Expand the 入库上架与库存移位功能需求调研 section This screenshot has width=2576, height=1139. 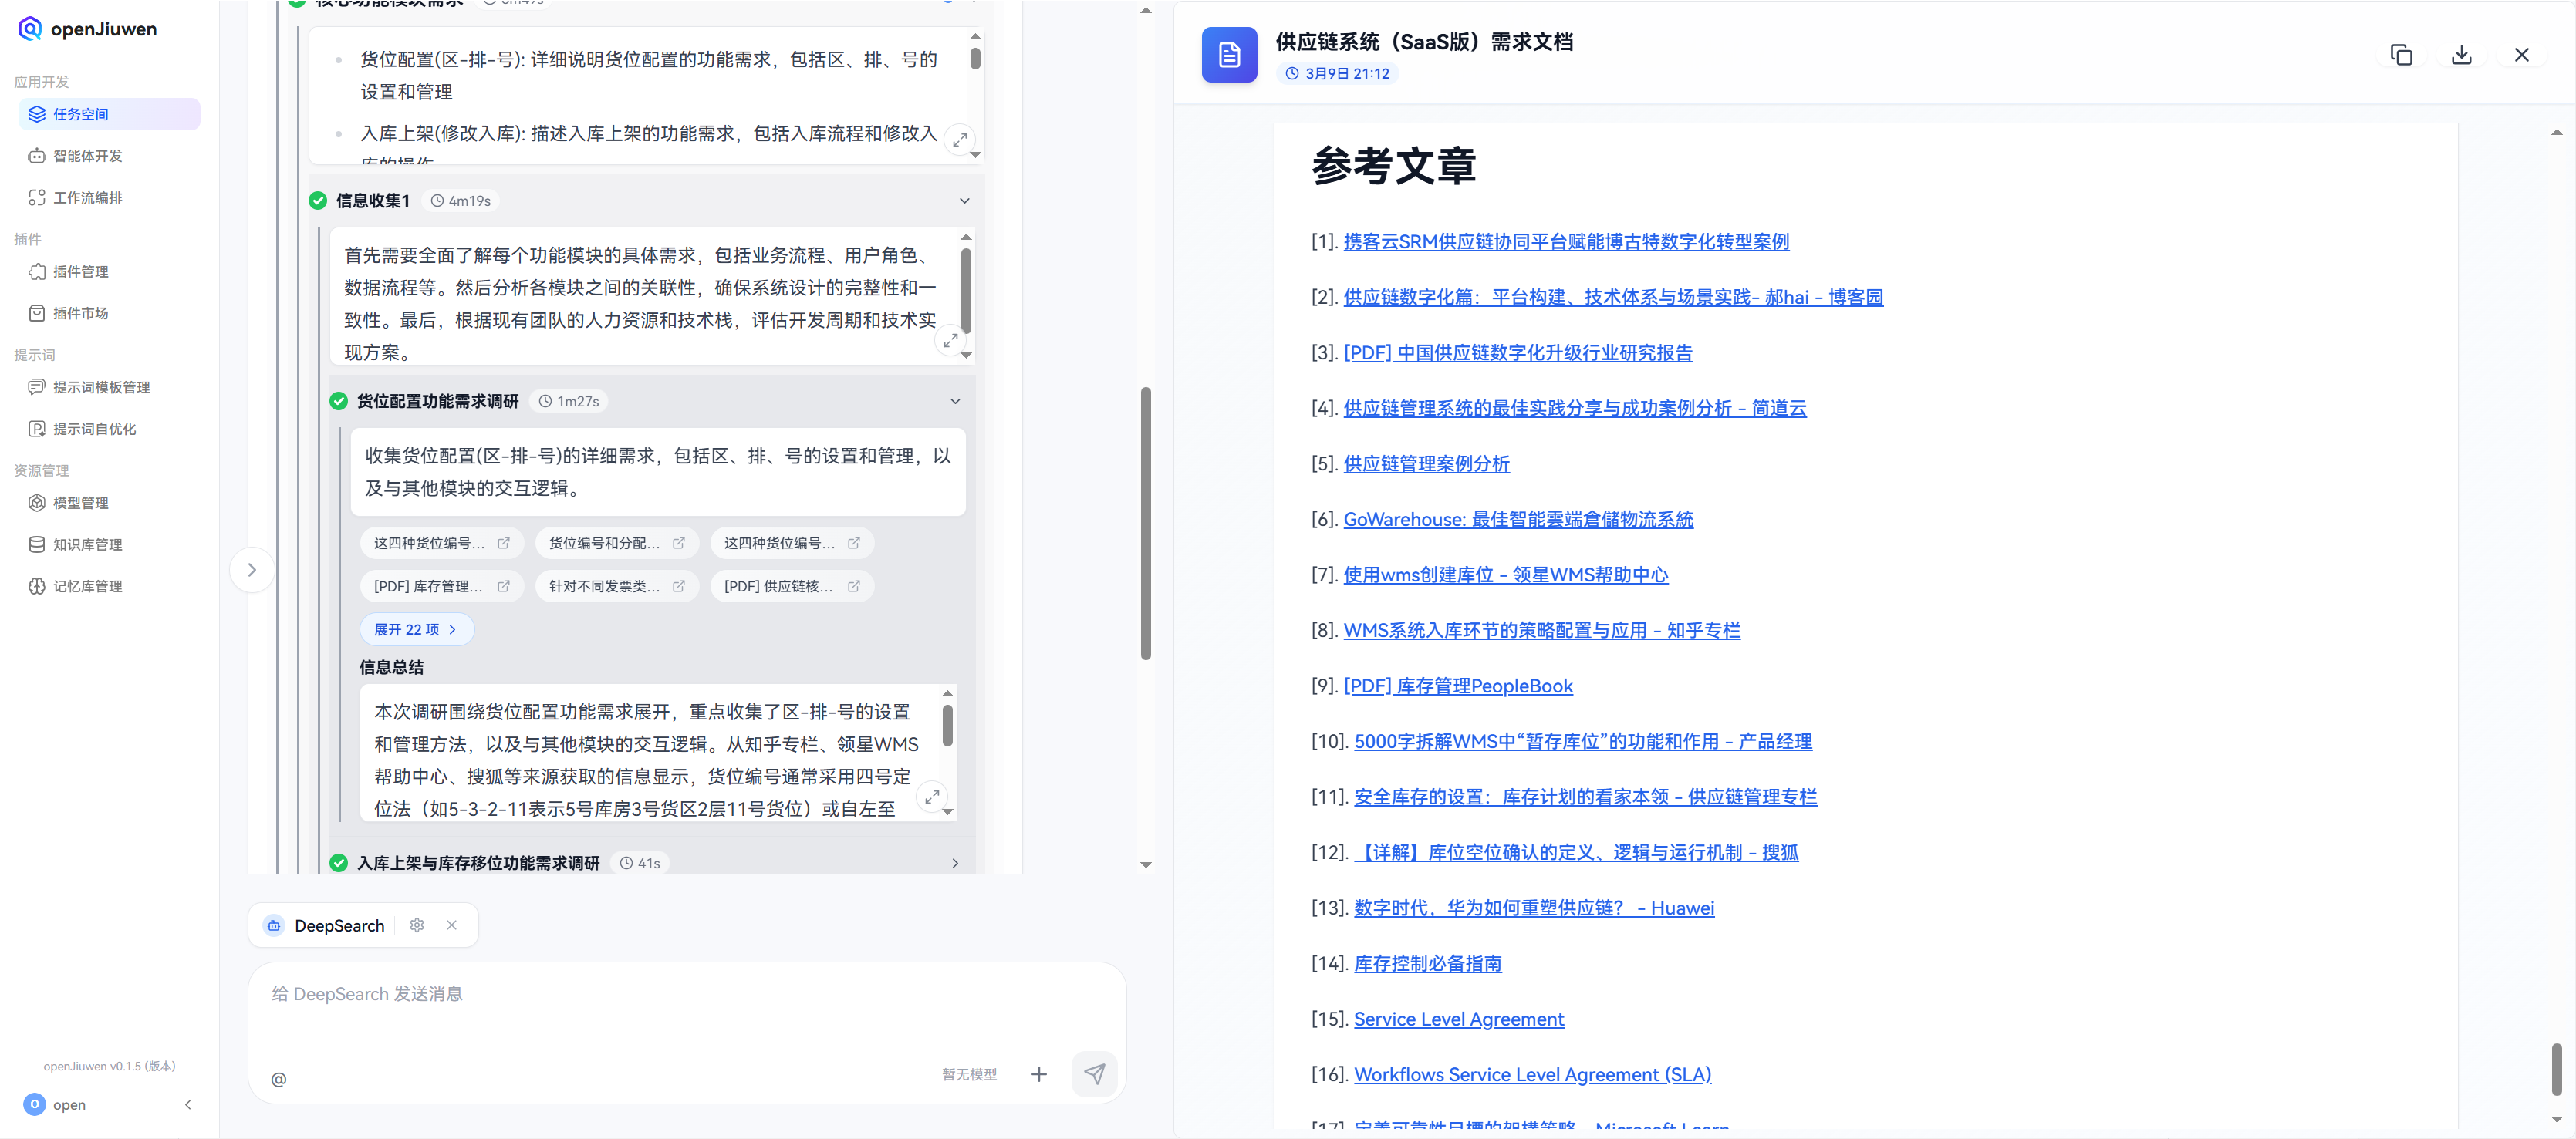(x=954, y=863)
